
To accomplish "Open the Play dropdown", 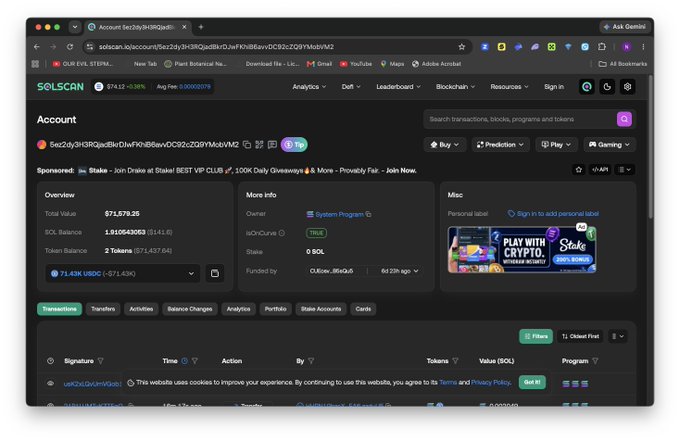I will point(556,144).
